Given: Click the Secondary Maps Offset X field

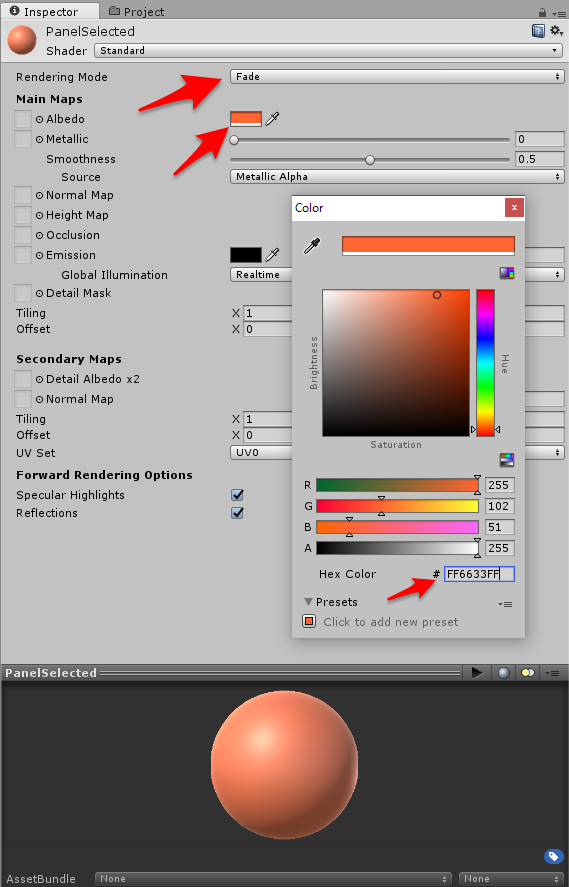Looking at the screenshot, I should point(267,435).
